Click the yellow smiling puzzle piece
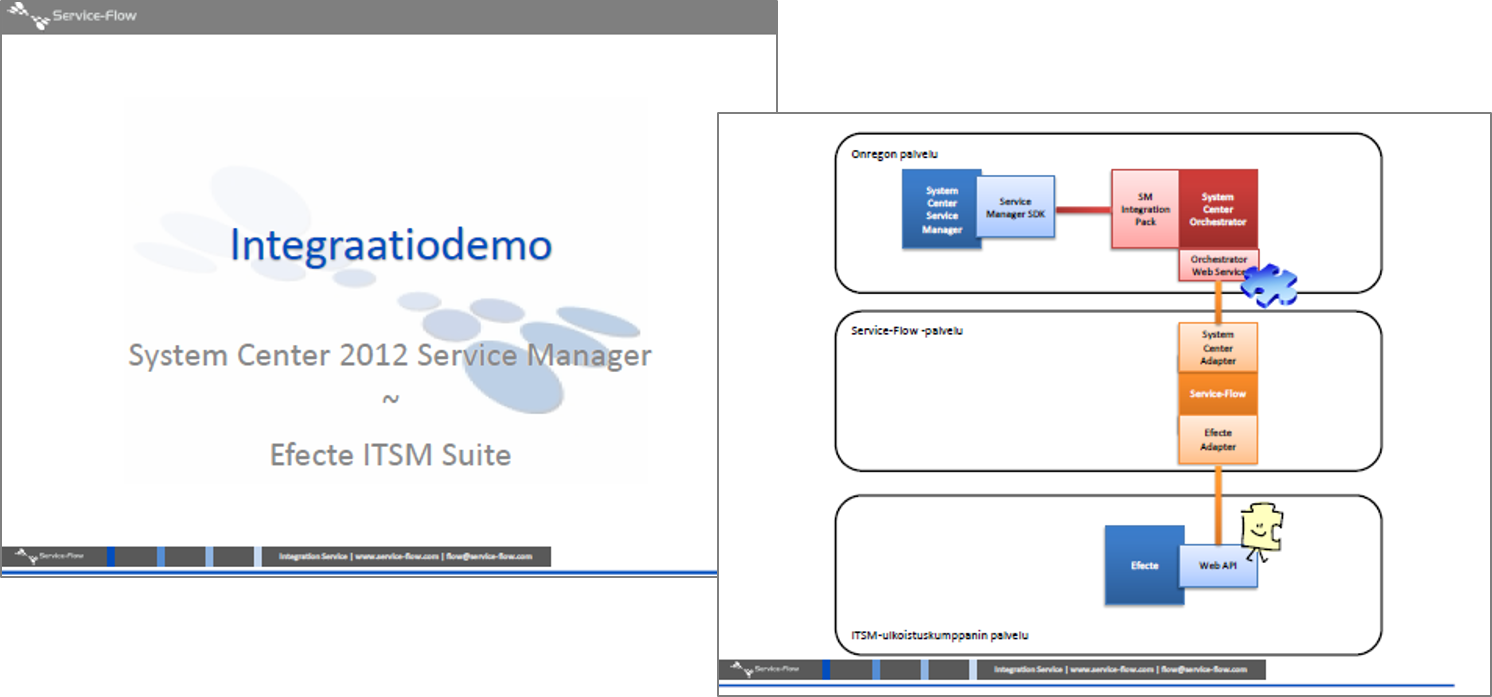 tap(1261, 528)
